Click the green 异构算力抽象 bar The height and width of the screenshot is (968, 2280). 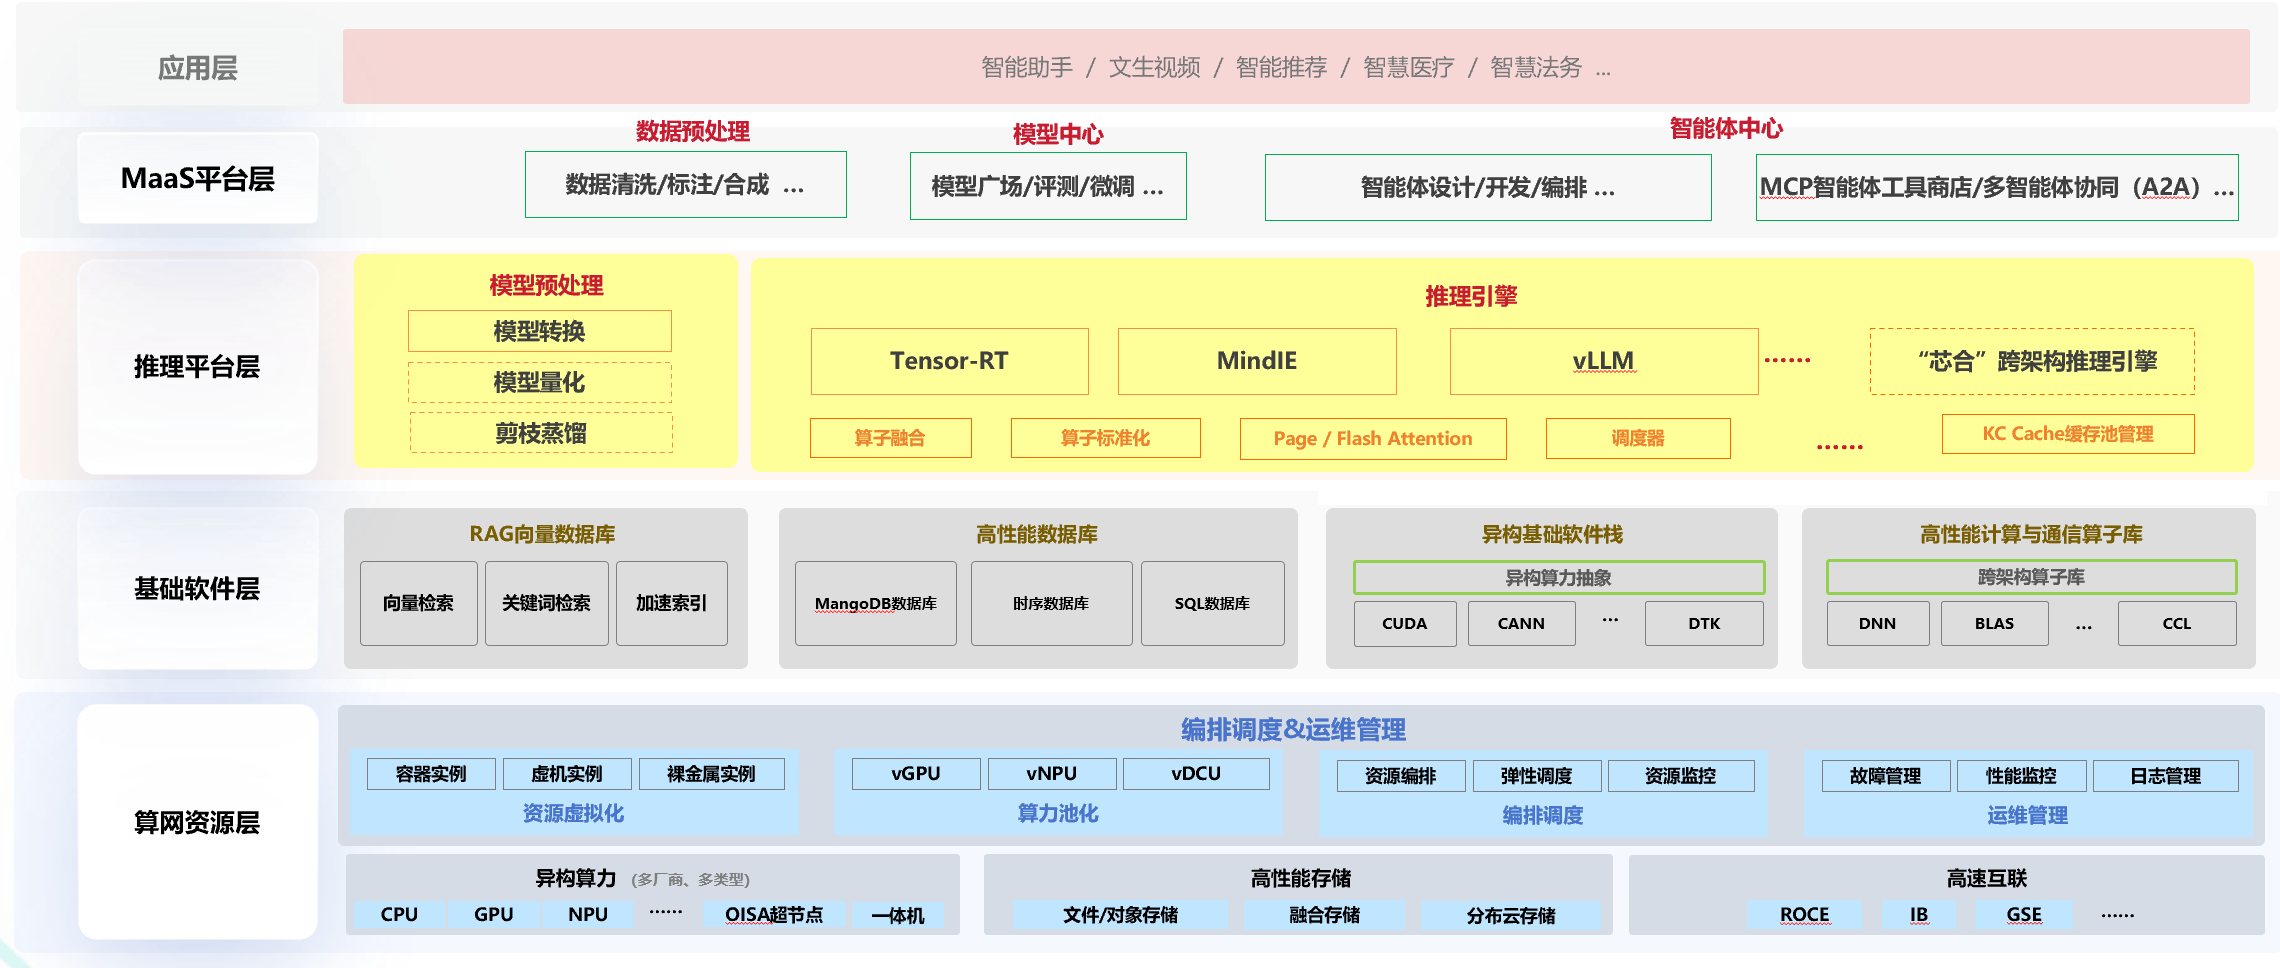tap(1558, 577)
